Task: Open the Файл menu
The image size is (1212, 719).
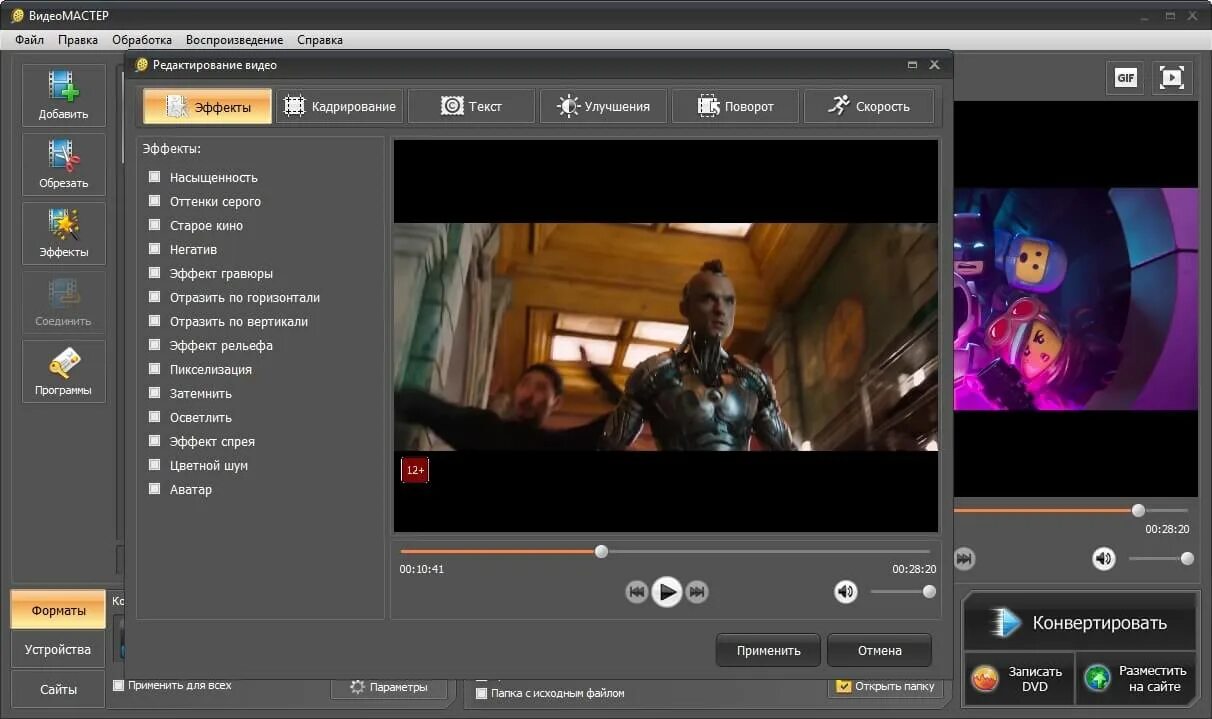Action: [x=29, y=40]
